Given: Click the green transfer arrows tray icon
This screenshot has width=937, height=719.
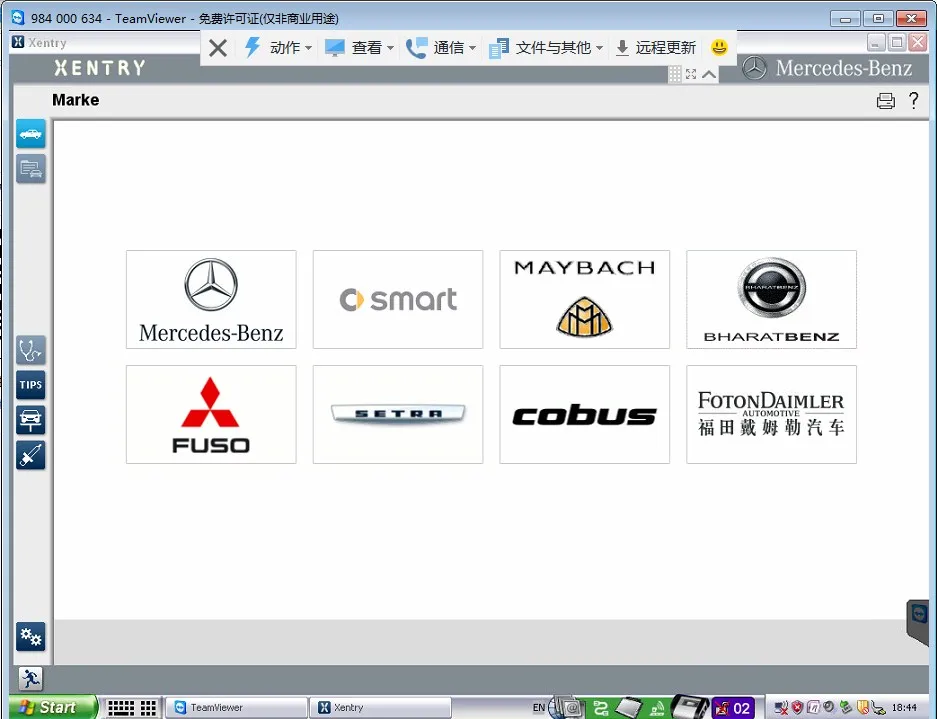Looking at the screenshot, I should (600, 708).
